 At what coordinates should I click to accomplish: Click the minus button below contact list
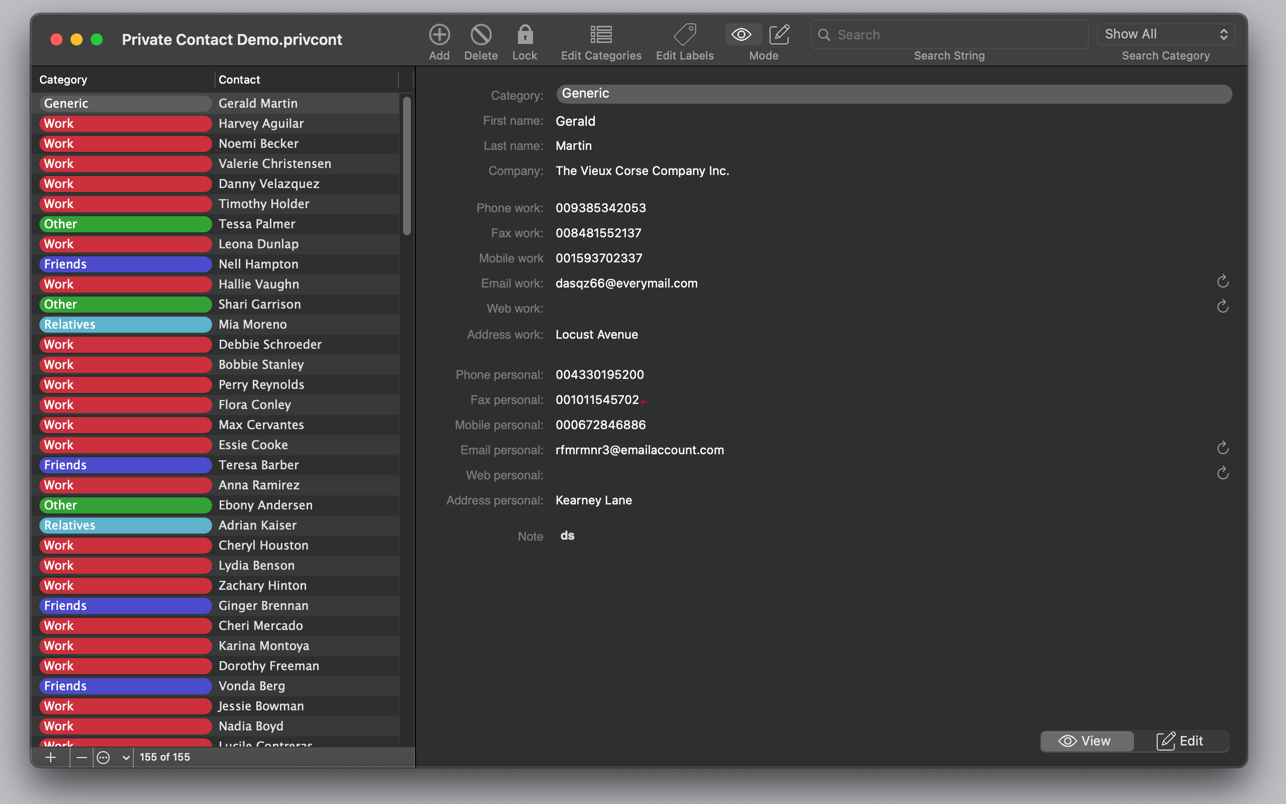point(81,758)
